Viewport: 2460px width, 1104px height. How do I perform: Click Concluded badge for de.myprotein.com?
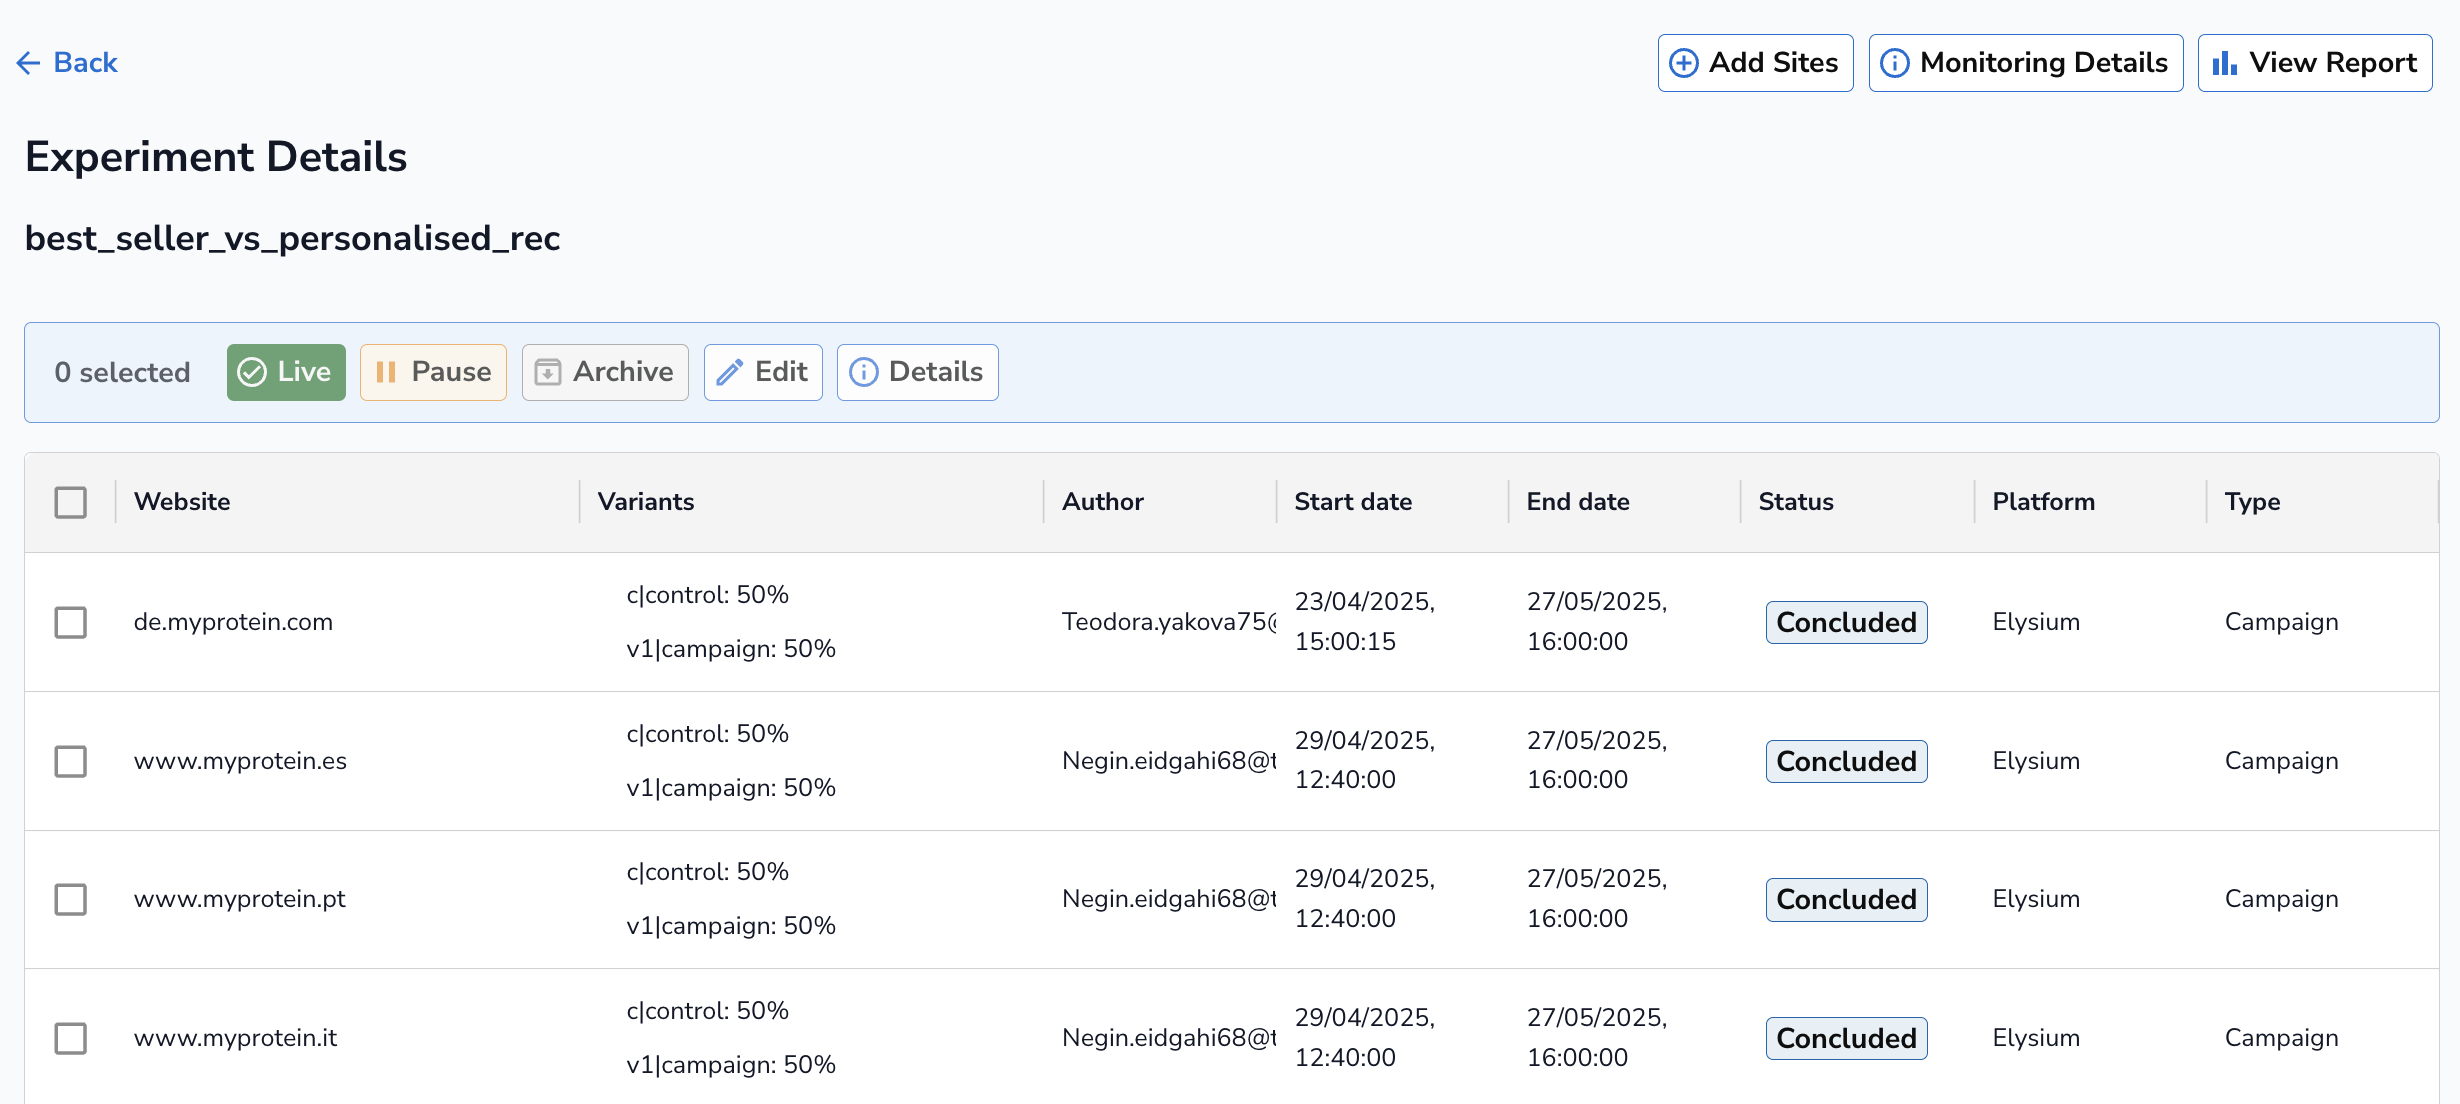click(1846, 622)
